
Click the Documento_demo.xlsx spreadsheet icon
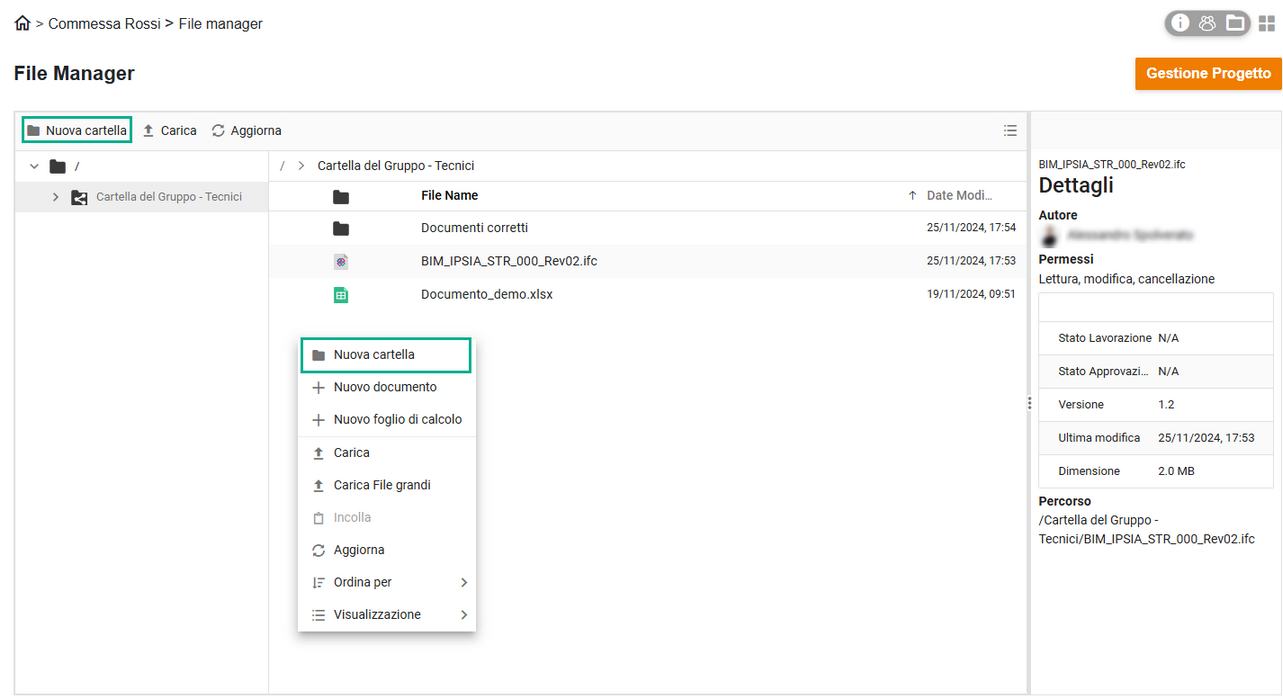[341, 295]
